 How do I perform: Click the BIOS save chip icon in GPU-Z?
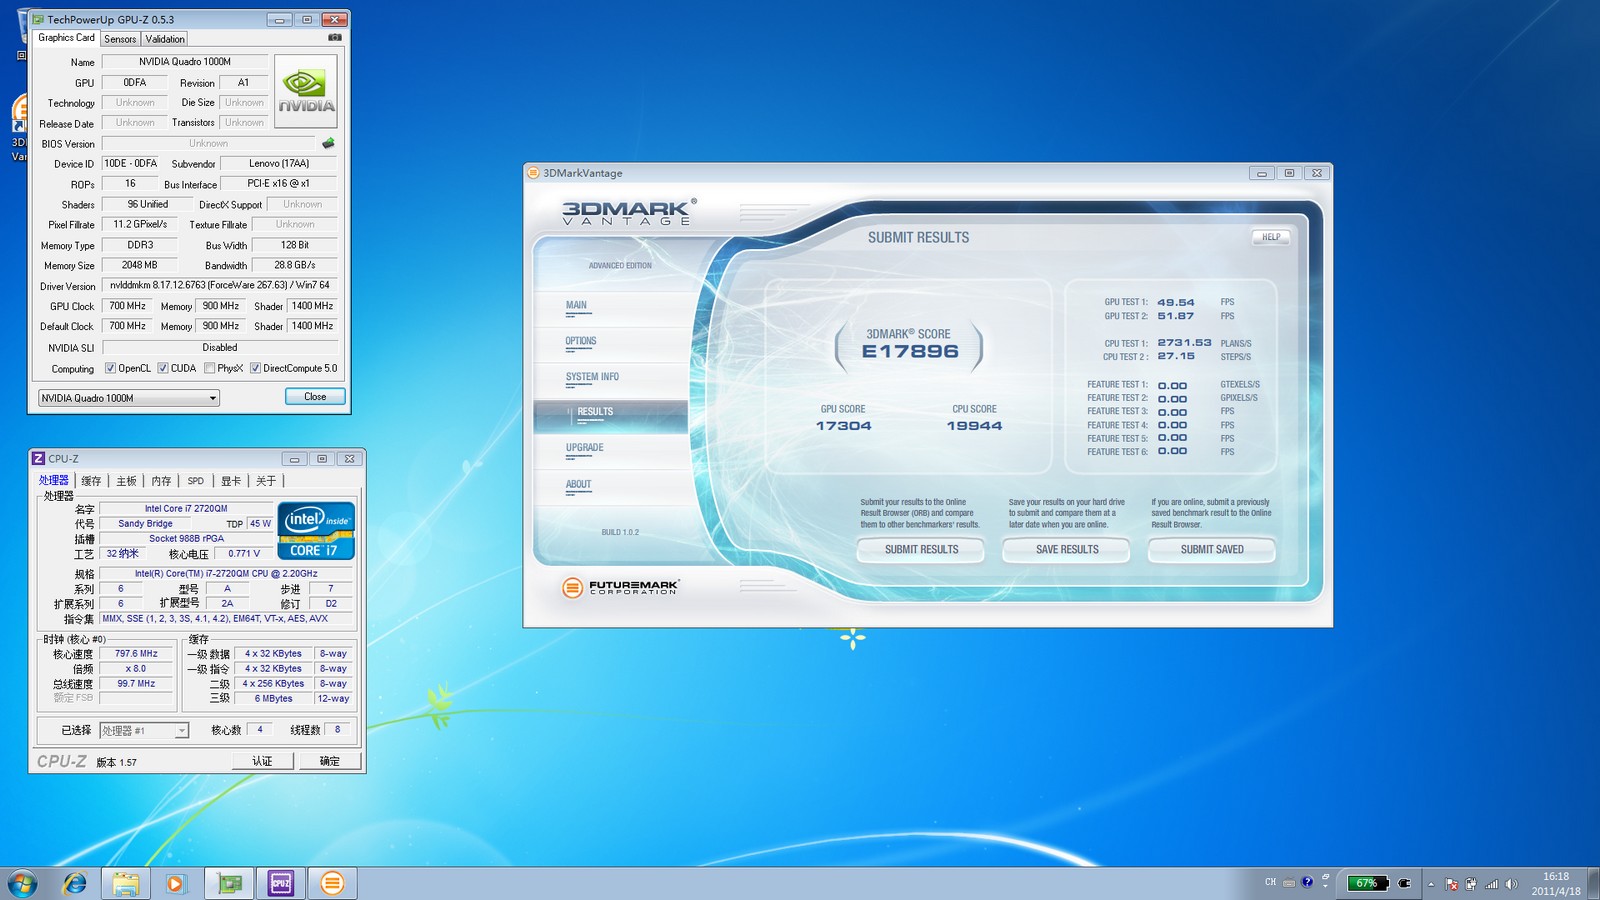pyautogui.click(x=328, y=143)
